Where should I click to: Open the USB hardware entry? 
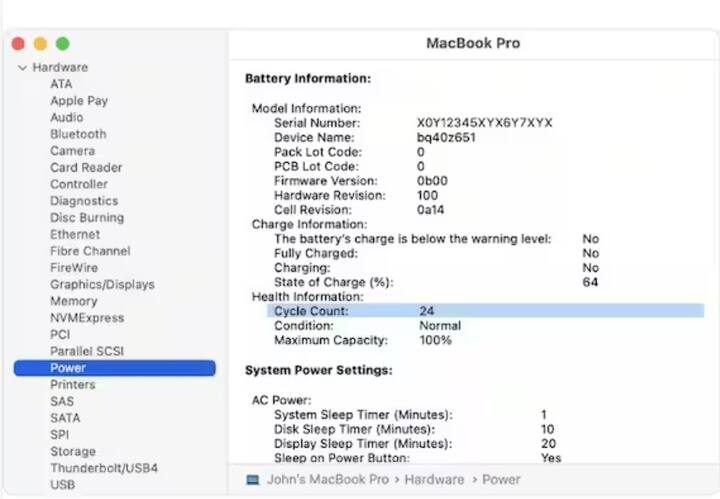(62, 485)
